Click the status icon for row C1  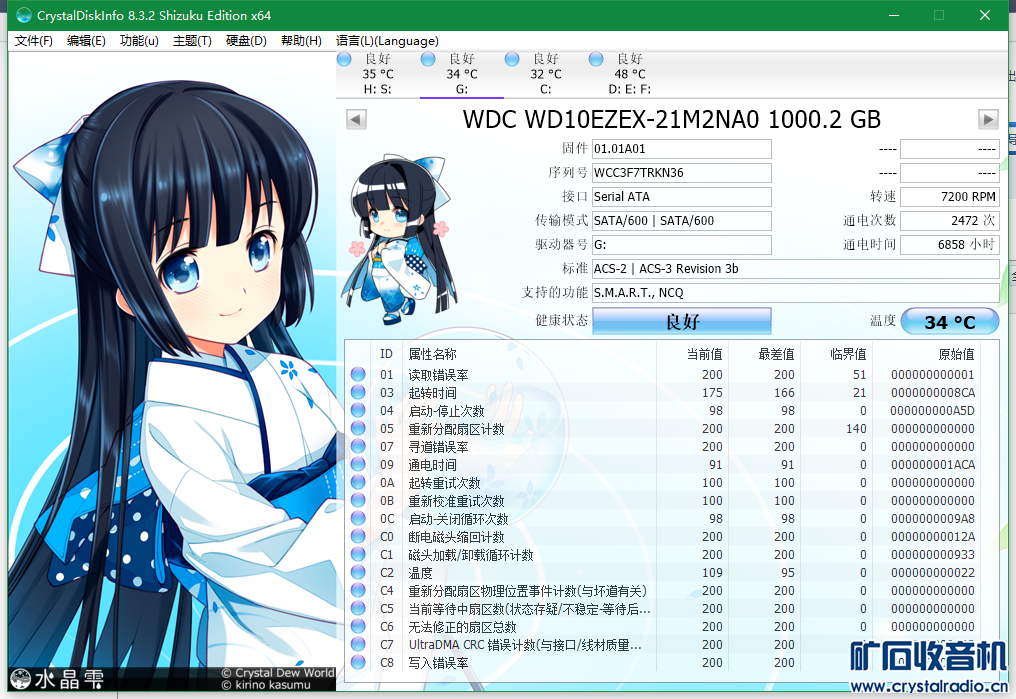358,555
